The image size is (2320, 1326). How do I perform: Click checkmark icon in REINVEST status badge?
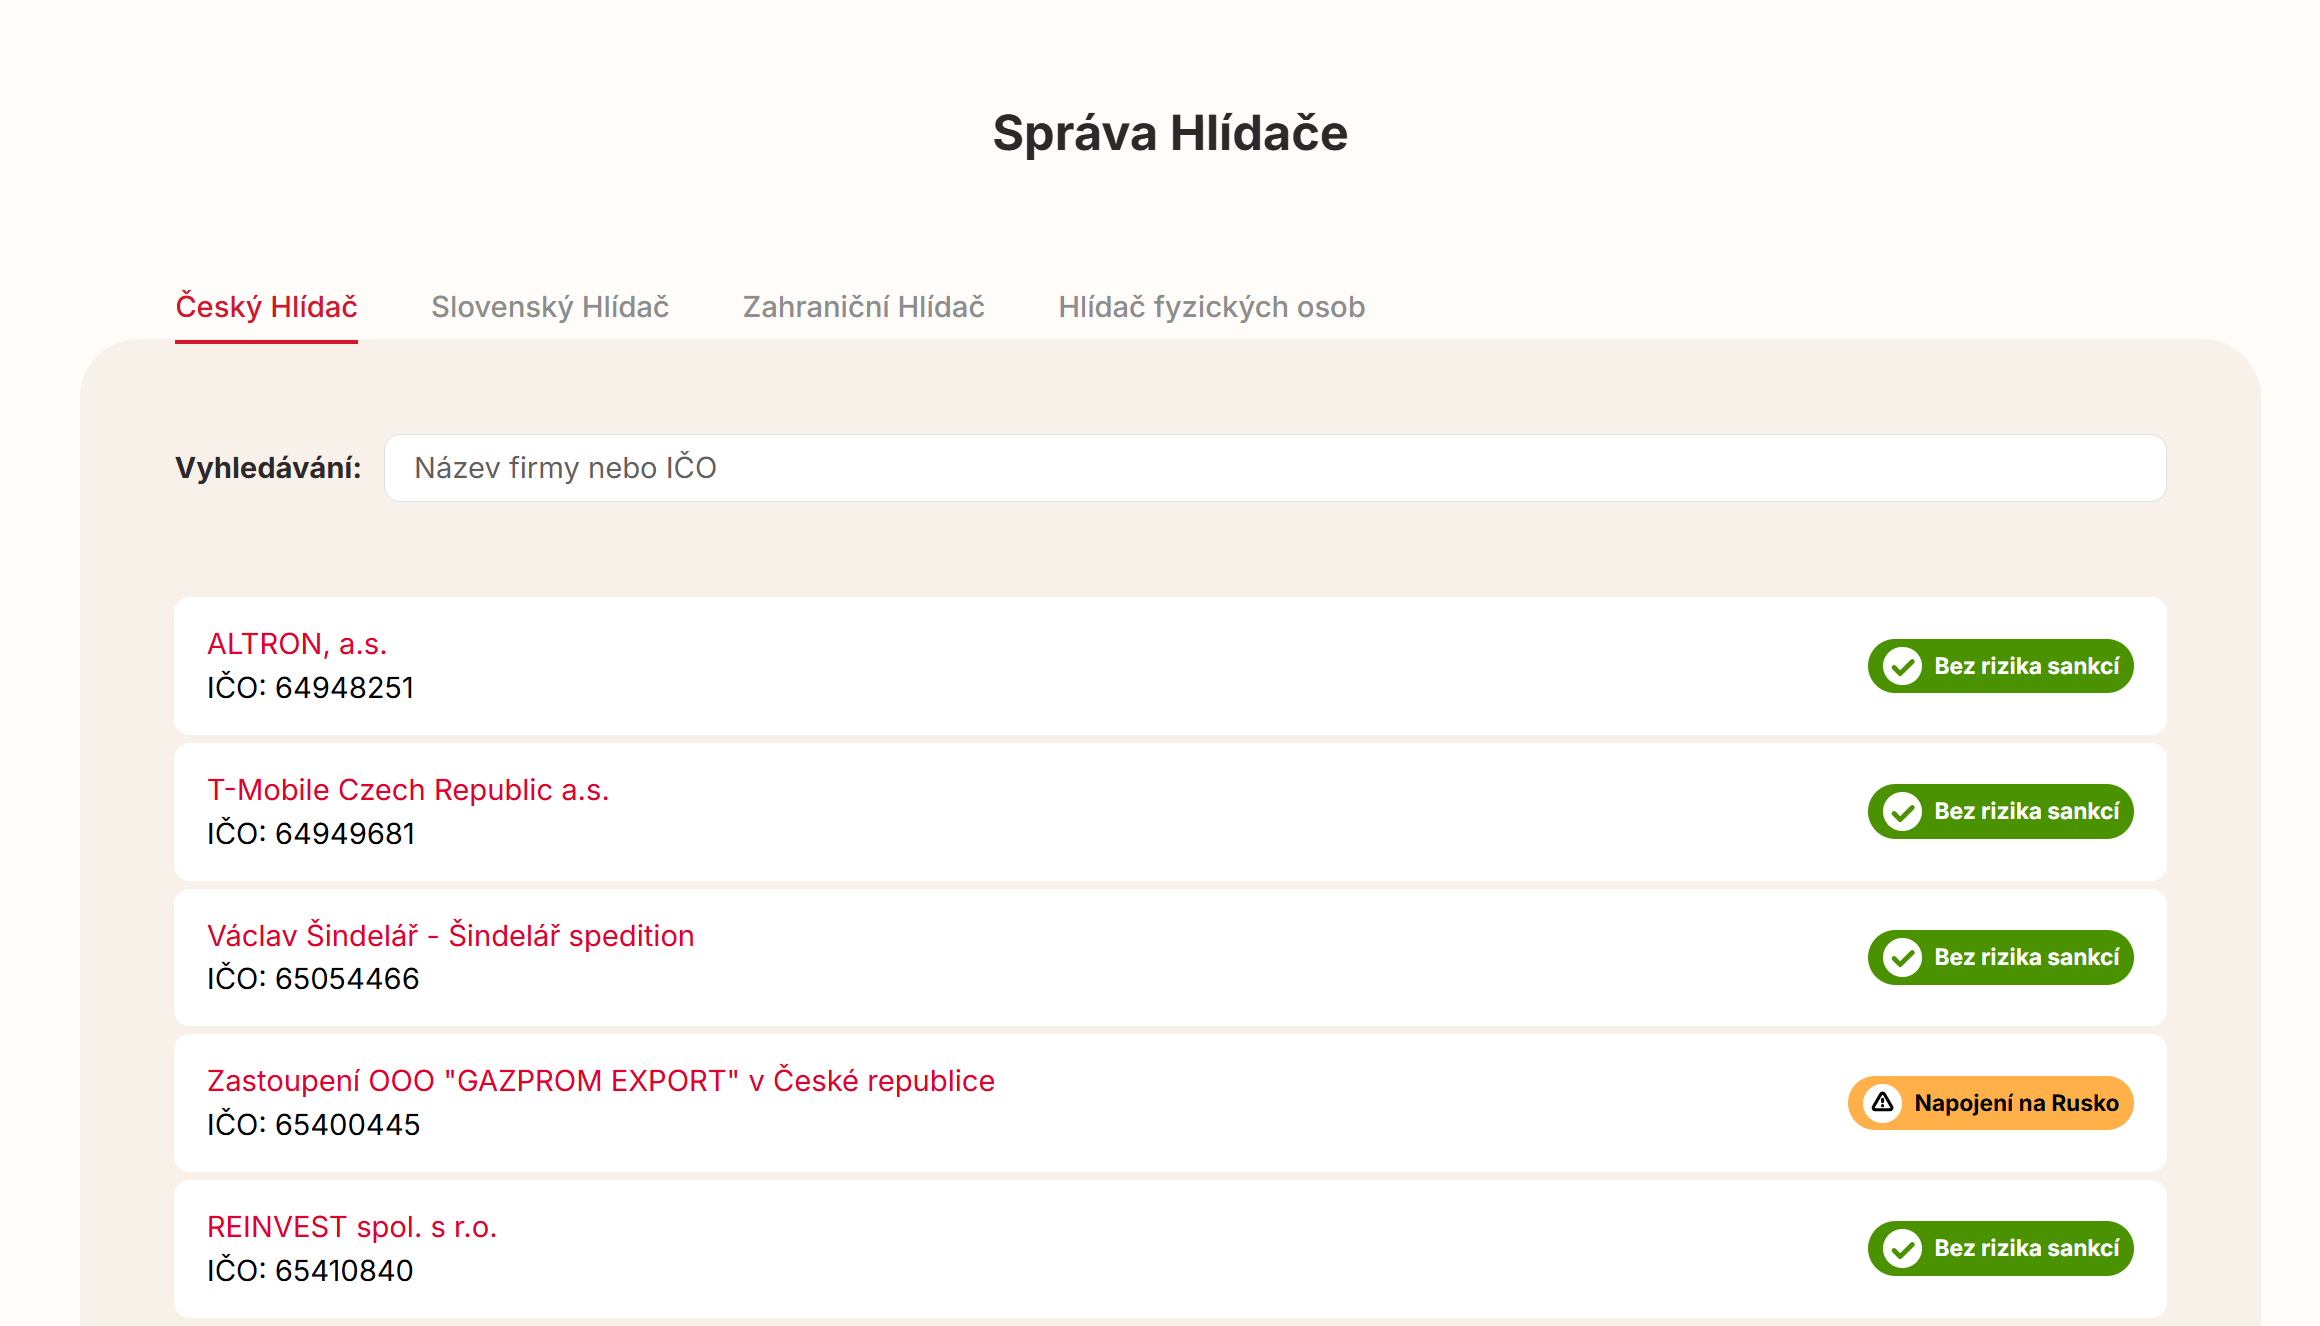[1902, 1248]
